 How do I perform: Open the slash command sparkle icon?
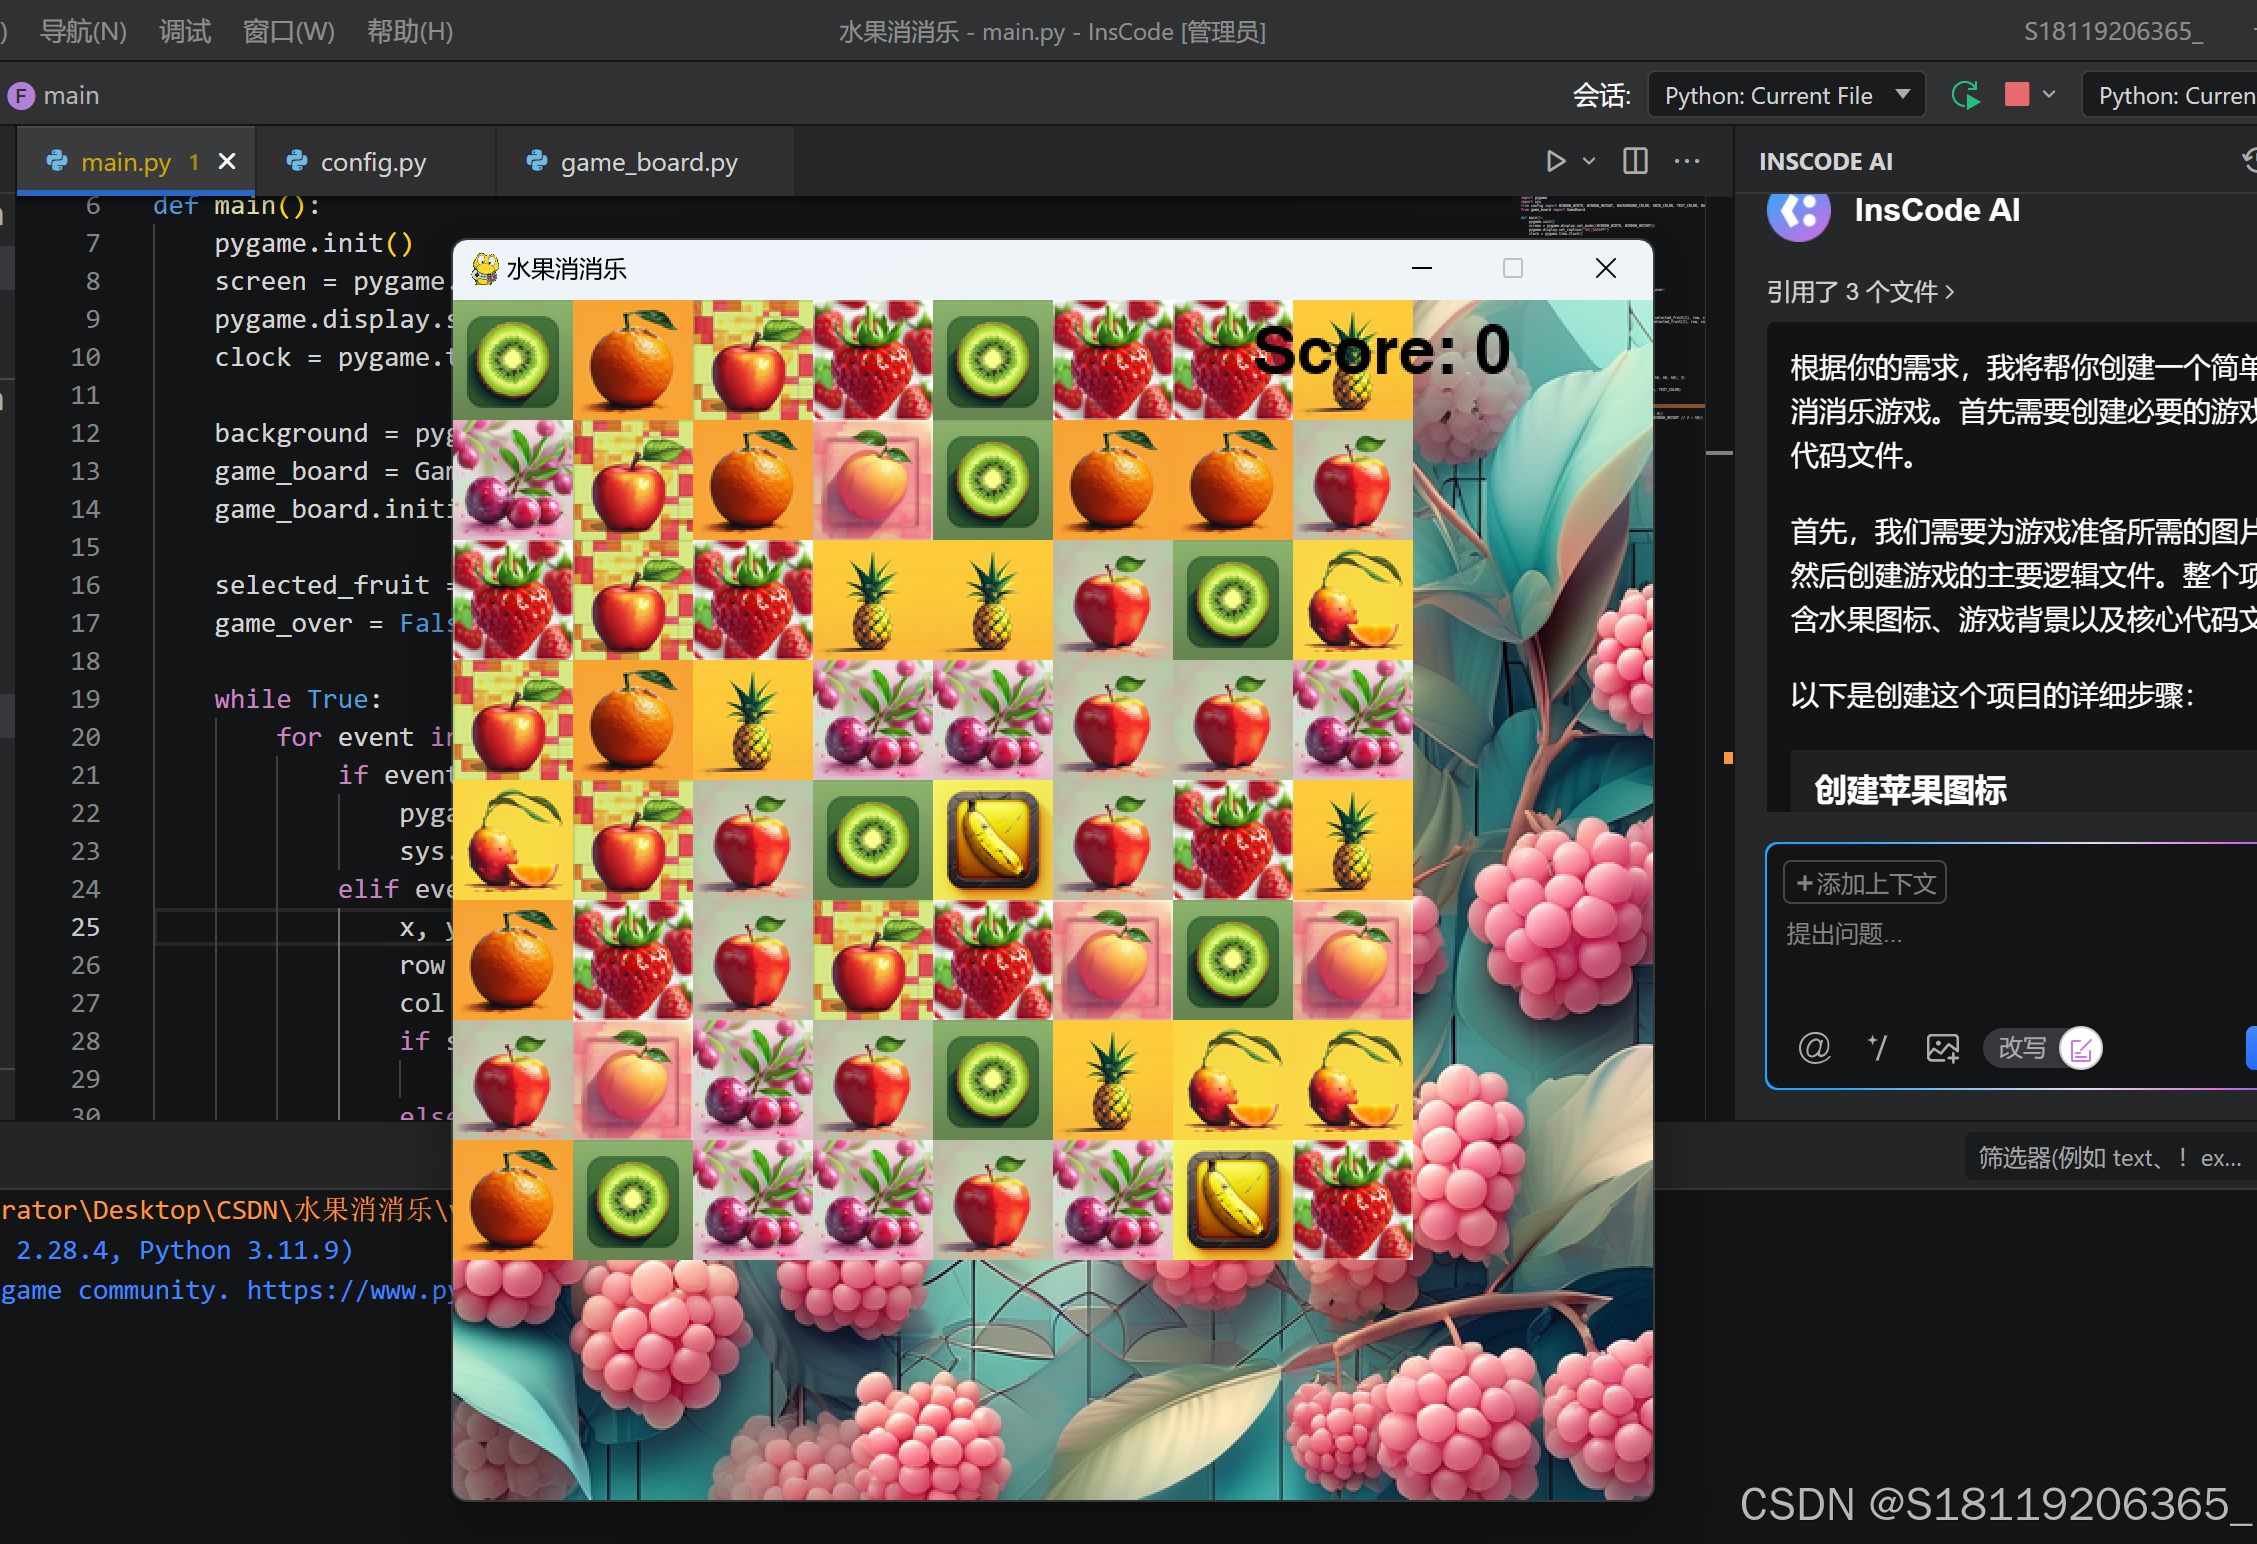1877,1048
